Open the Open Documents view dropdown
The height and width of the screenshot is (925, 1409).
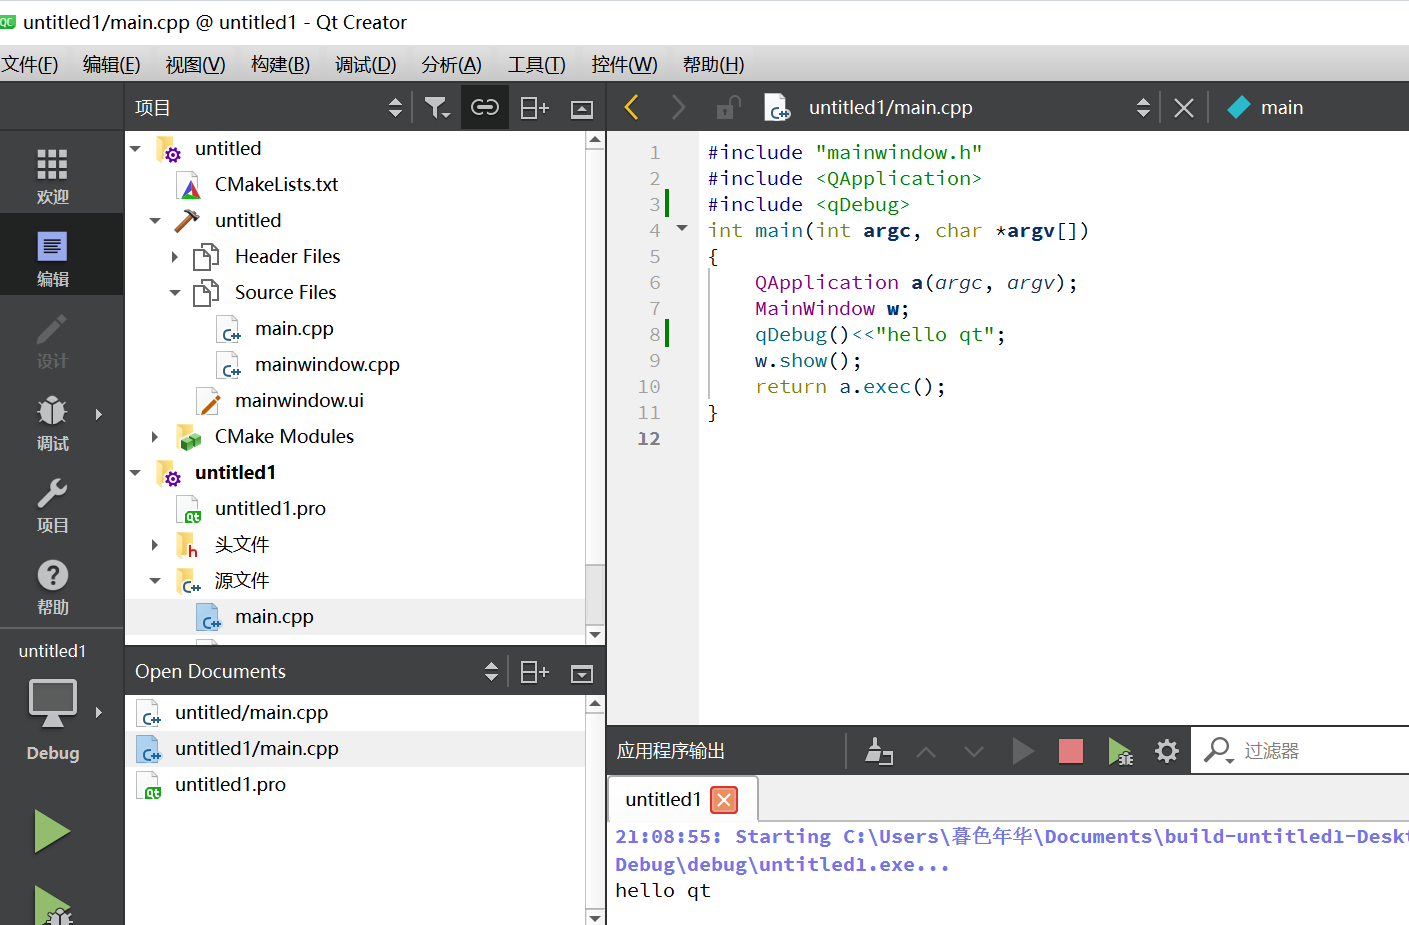click(x=317, y=671)
